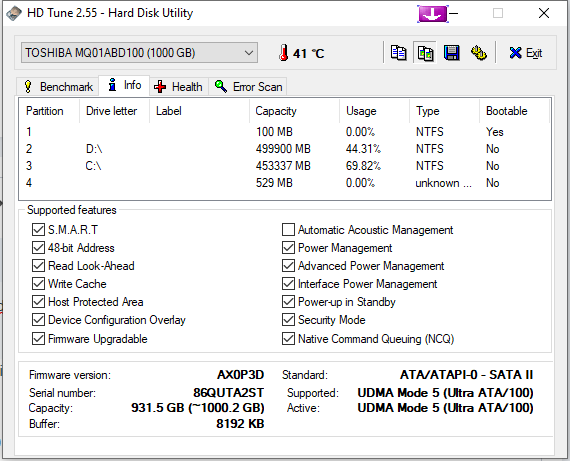Toggle the Automatic Acoustic Management checkbox
Image resolution: width=570 pixels, height=461 pixels.
point(288,230)
